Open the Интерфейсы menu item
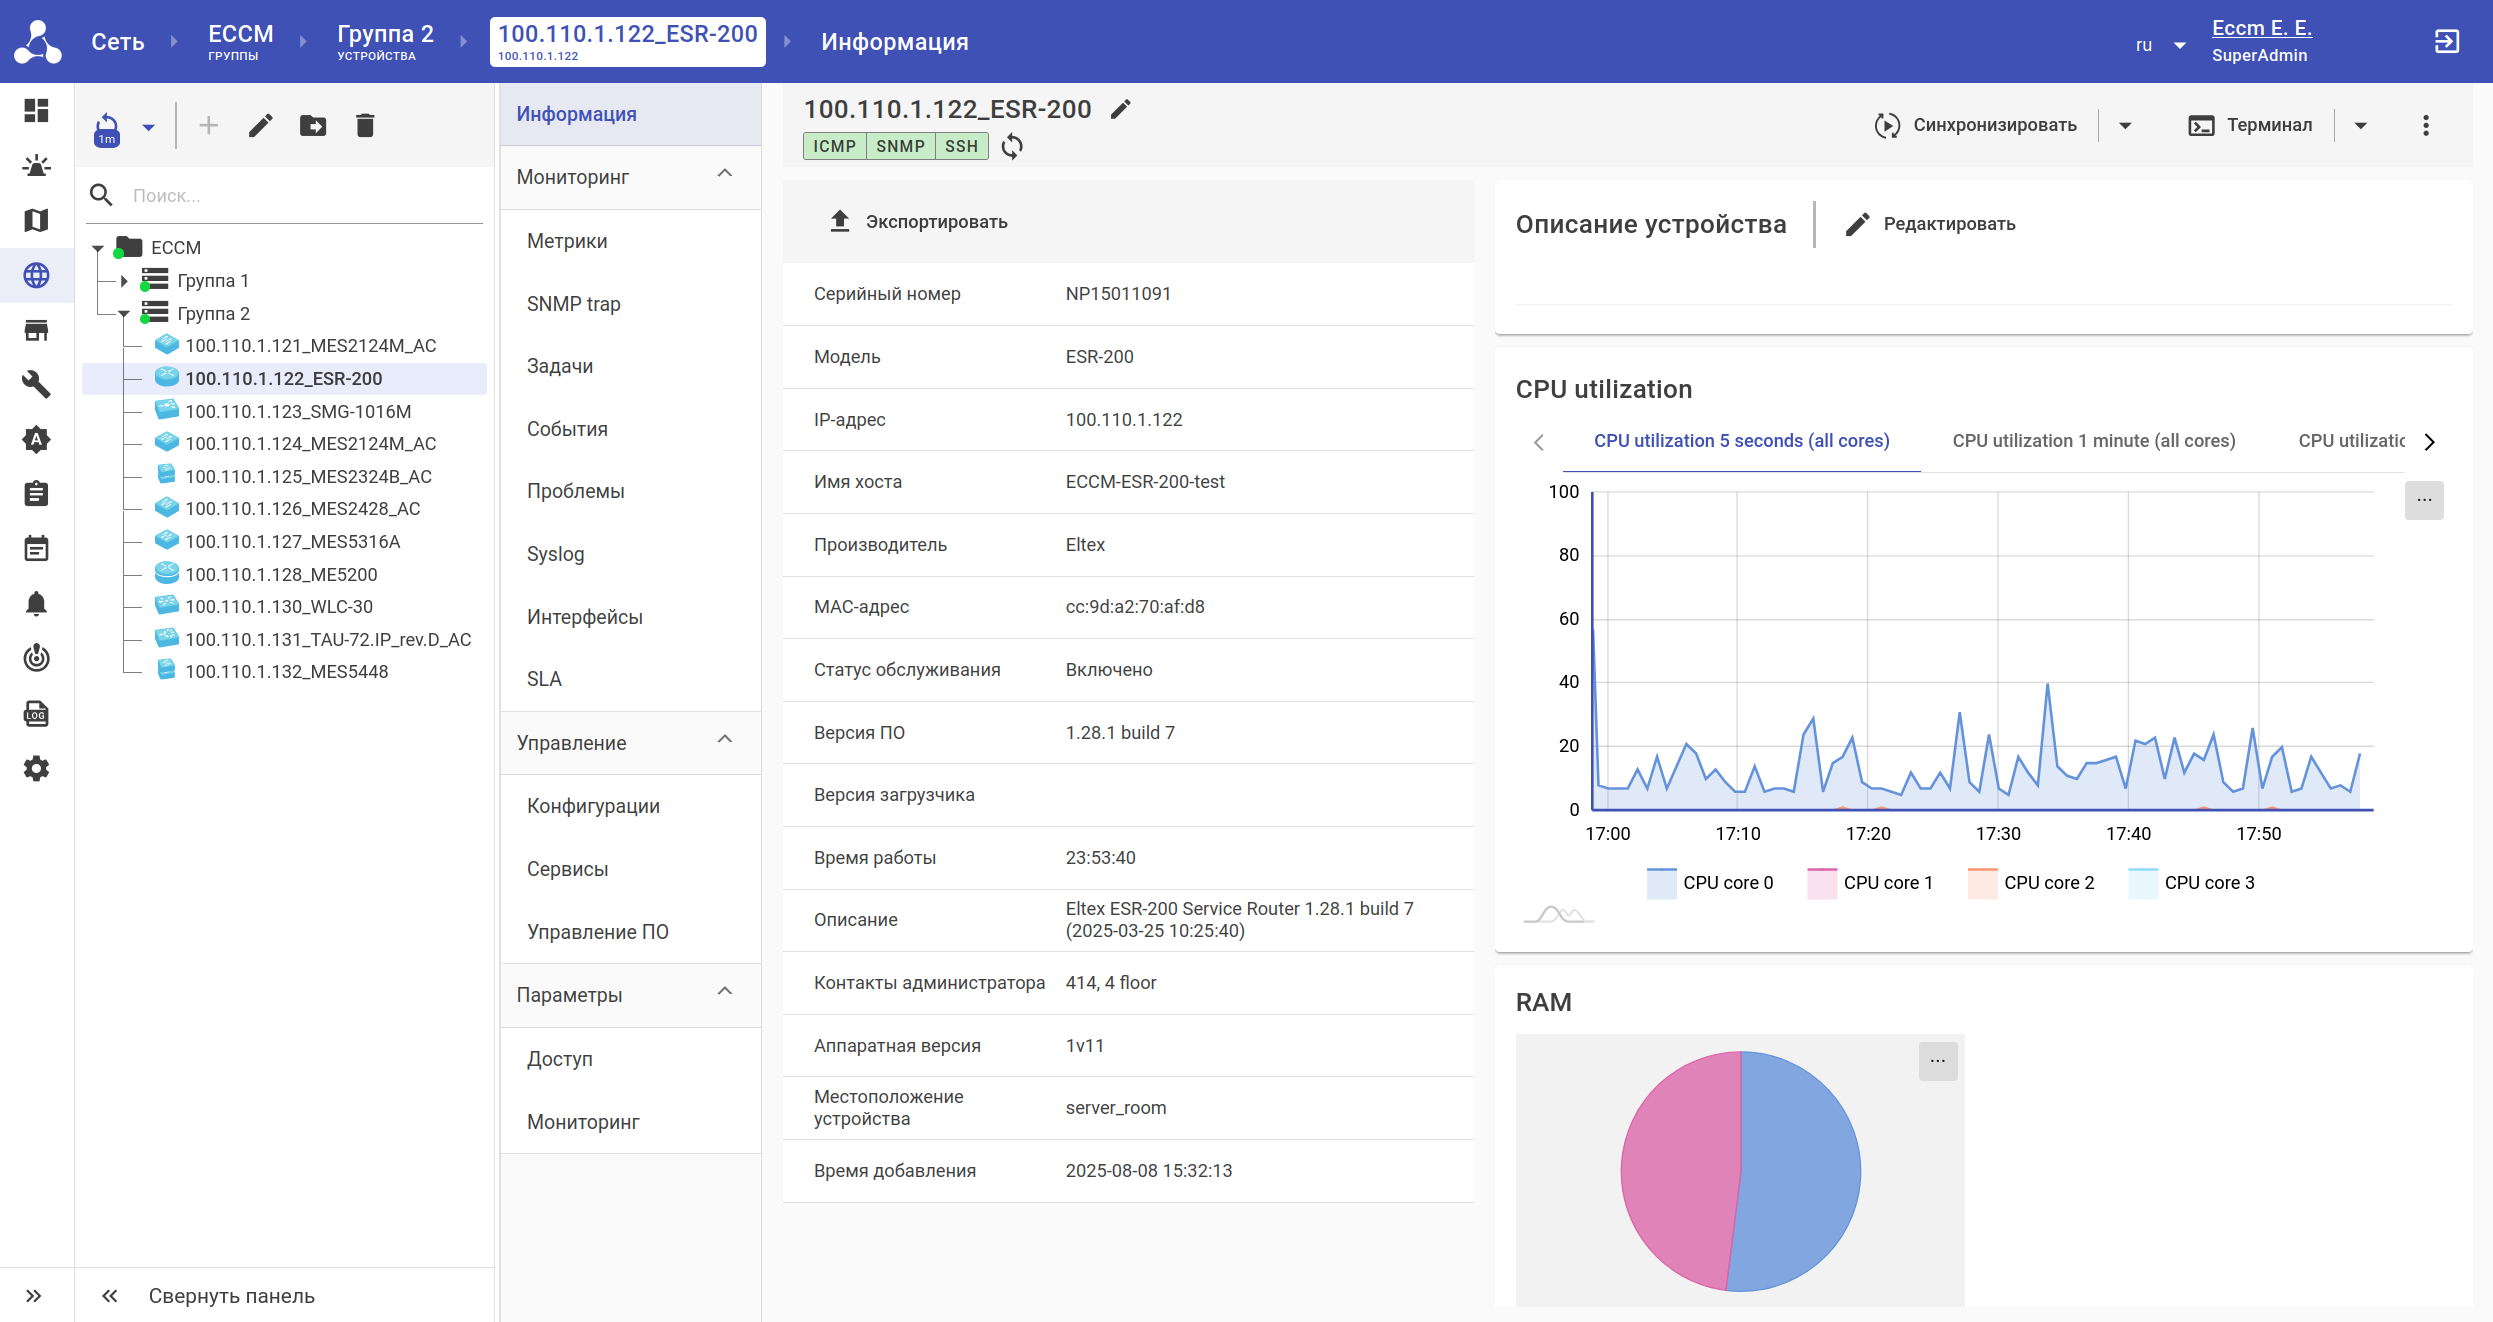2493x1322 pixels. point(585,617)
